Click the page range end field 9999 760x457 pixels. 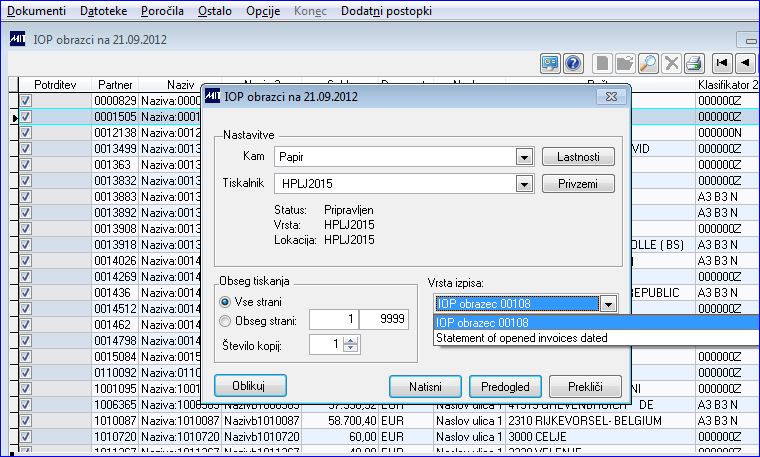click(x=384, y=319)
